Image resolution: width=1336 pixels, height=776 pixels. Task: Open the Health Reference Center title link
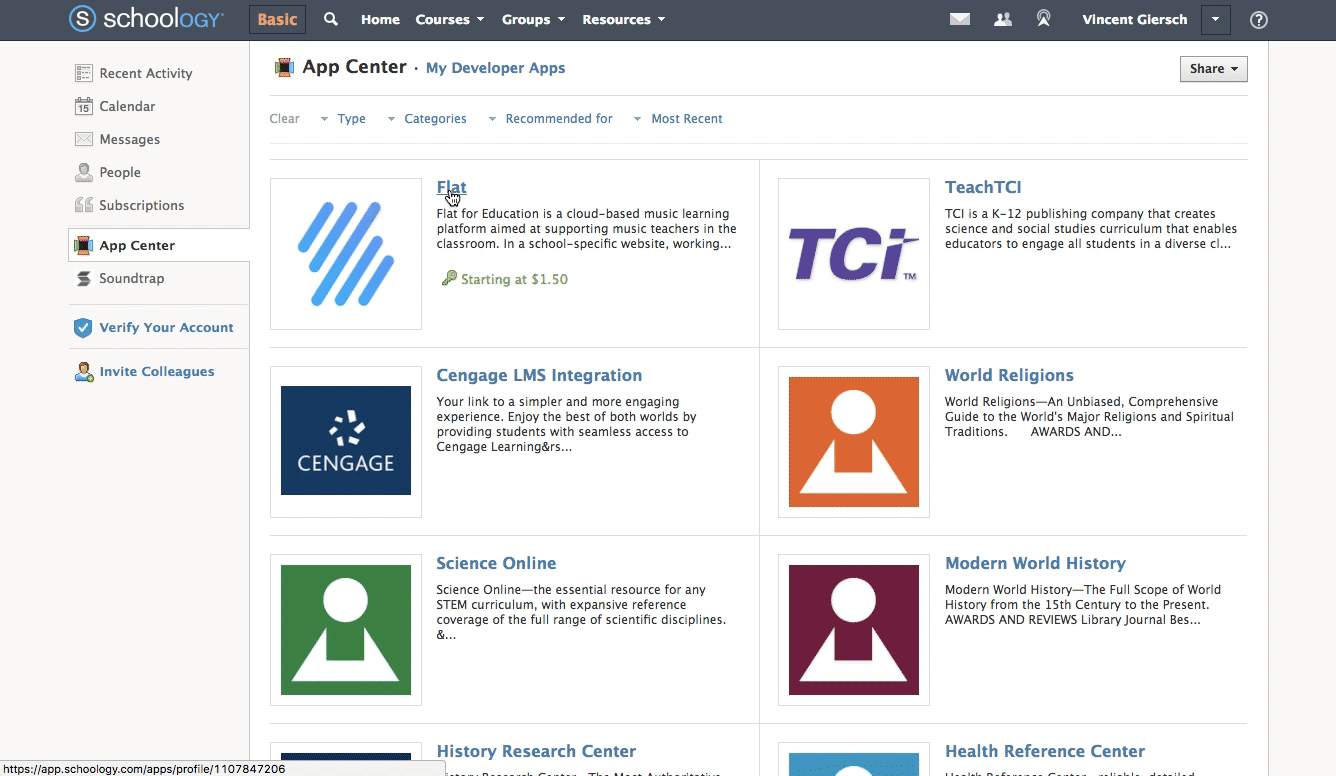[x=1045, y=751]
